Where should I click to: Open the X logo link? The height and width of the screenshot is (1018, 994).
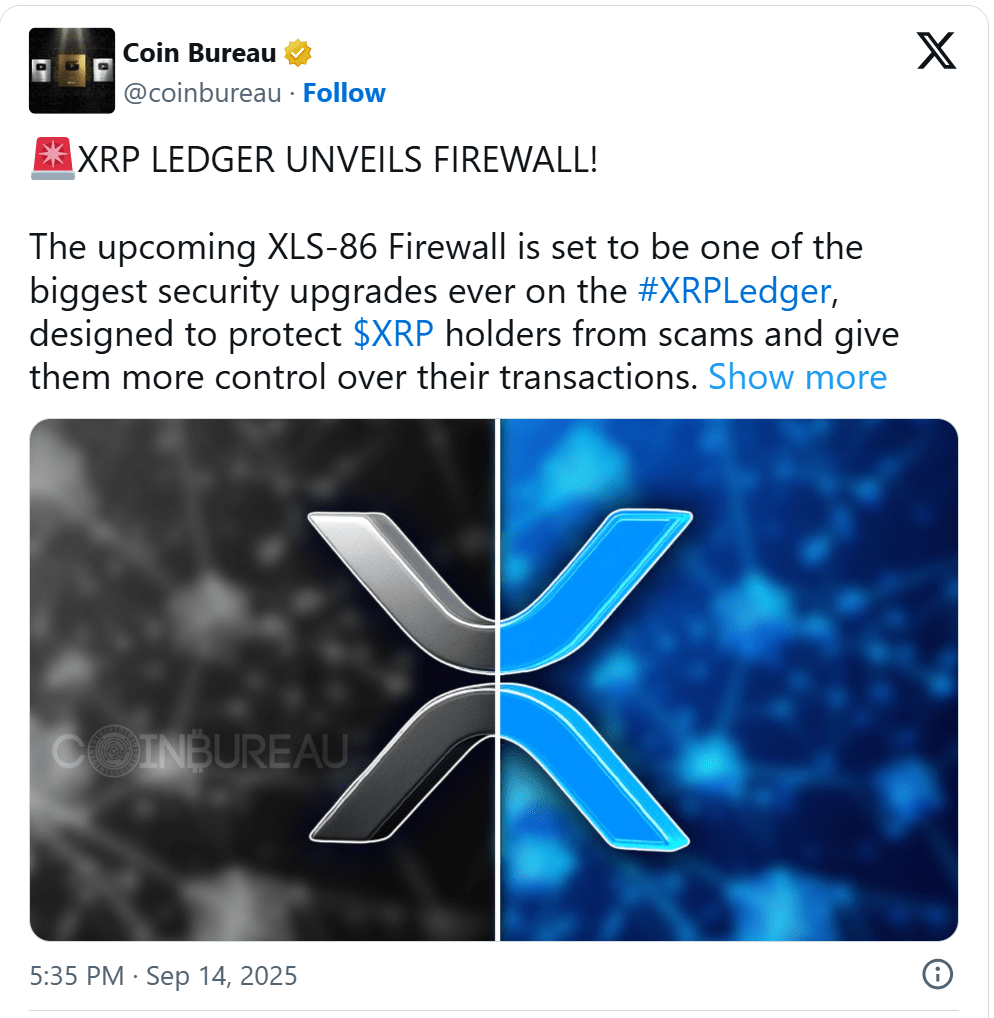point(936,51)
